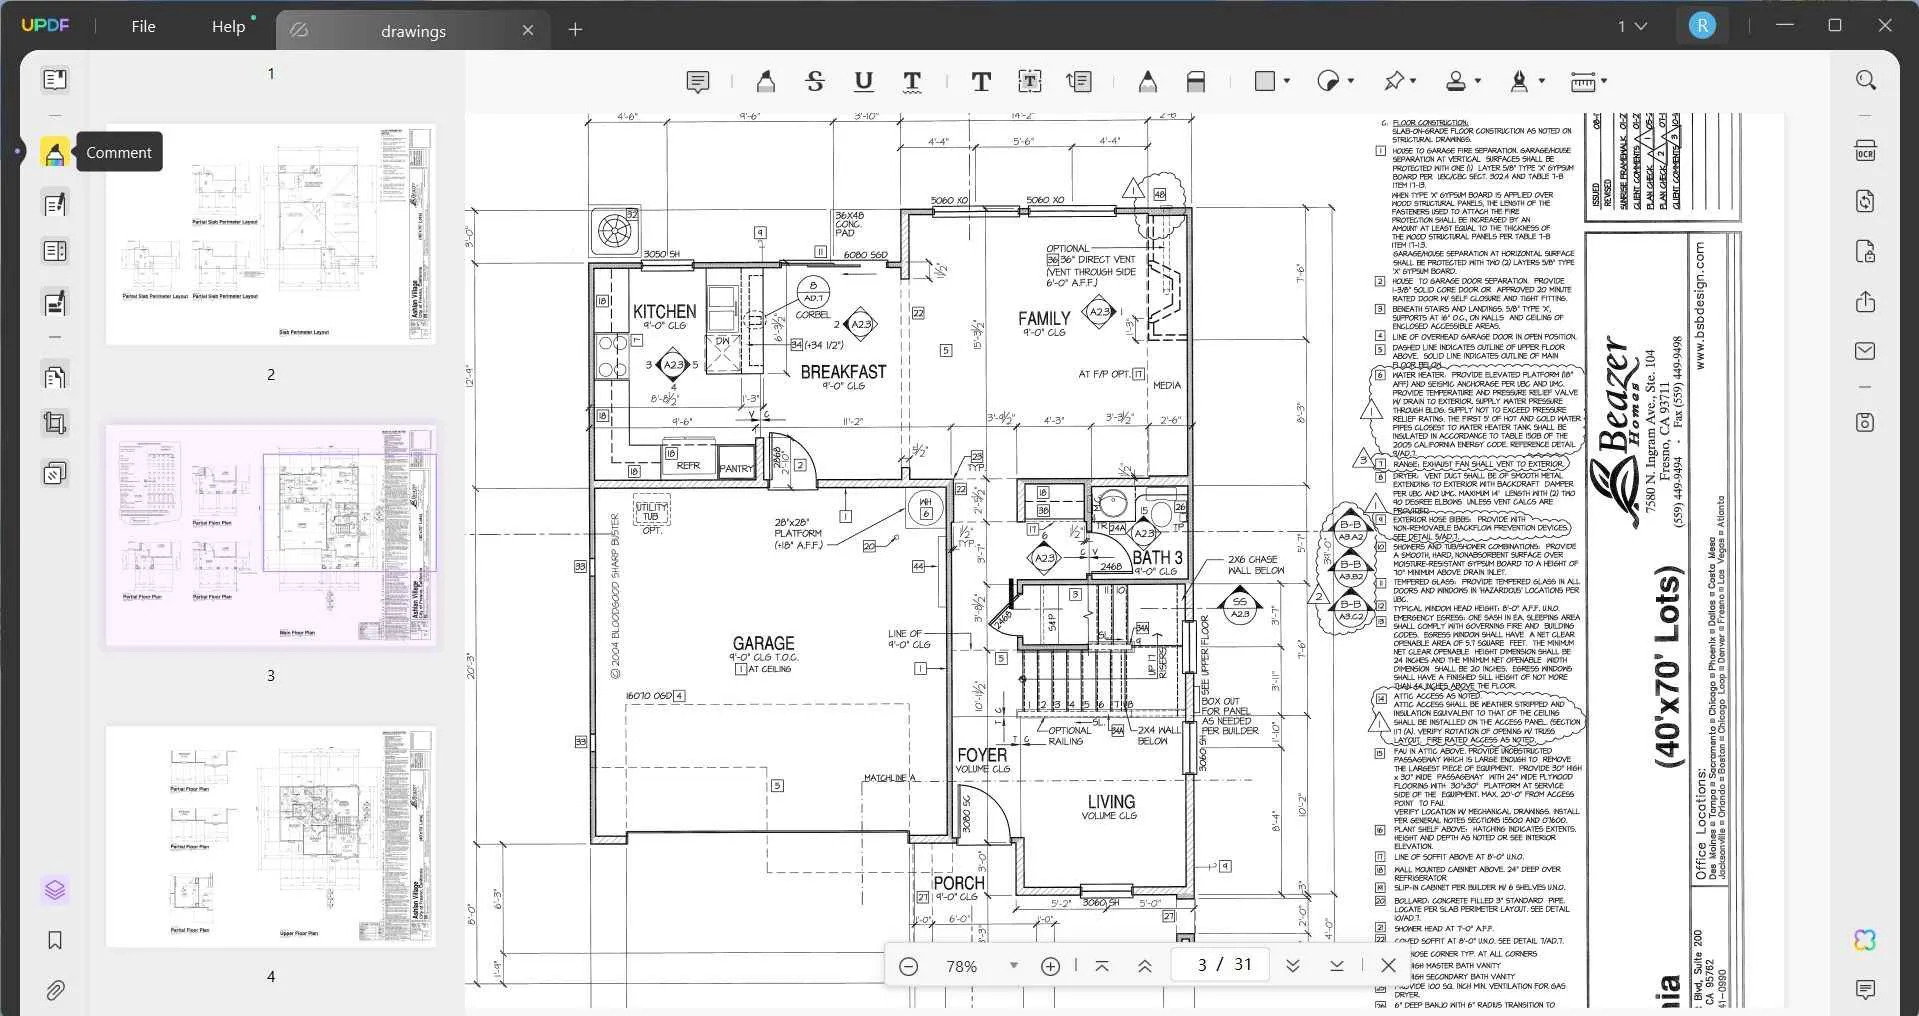Open user account avatar R

[1702, 26]
